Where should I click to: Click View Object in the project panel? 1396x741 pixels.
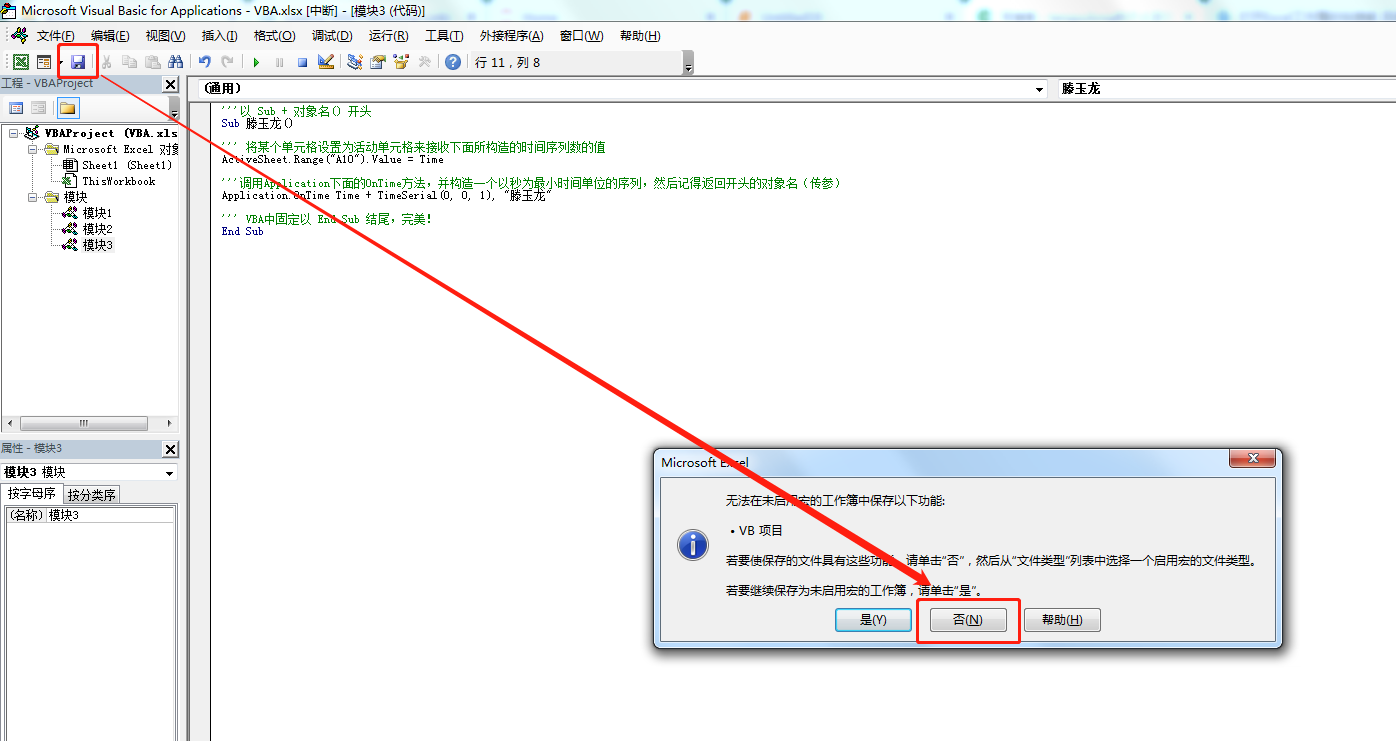(38, 108)
